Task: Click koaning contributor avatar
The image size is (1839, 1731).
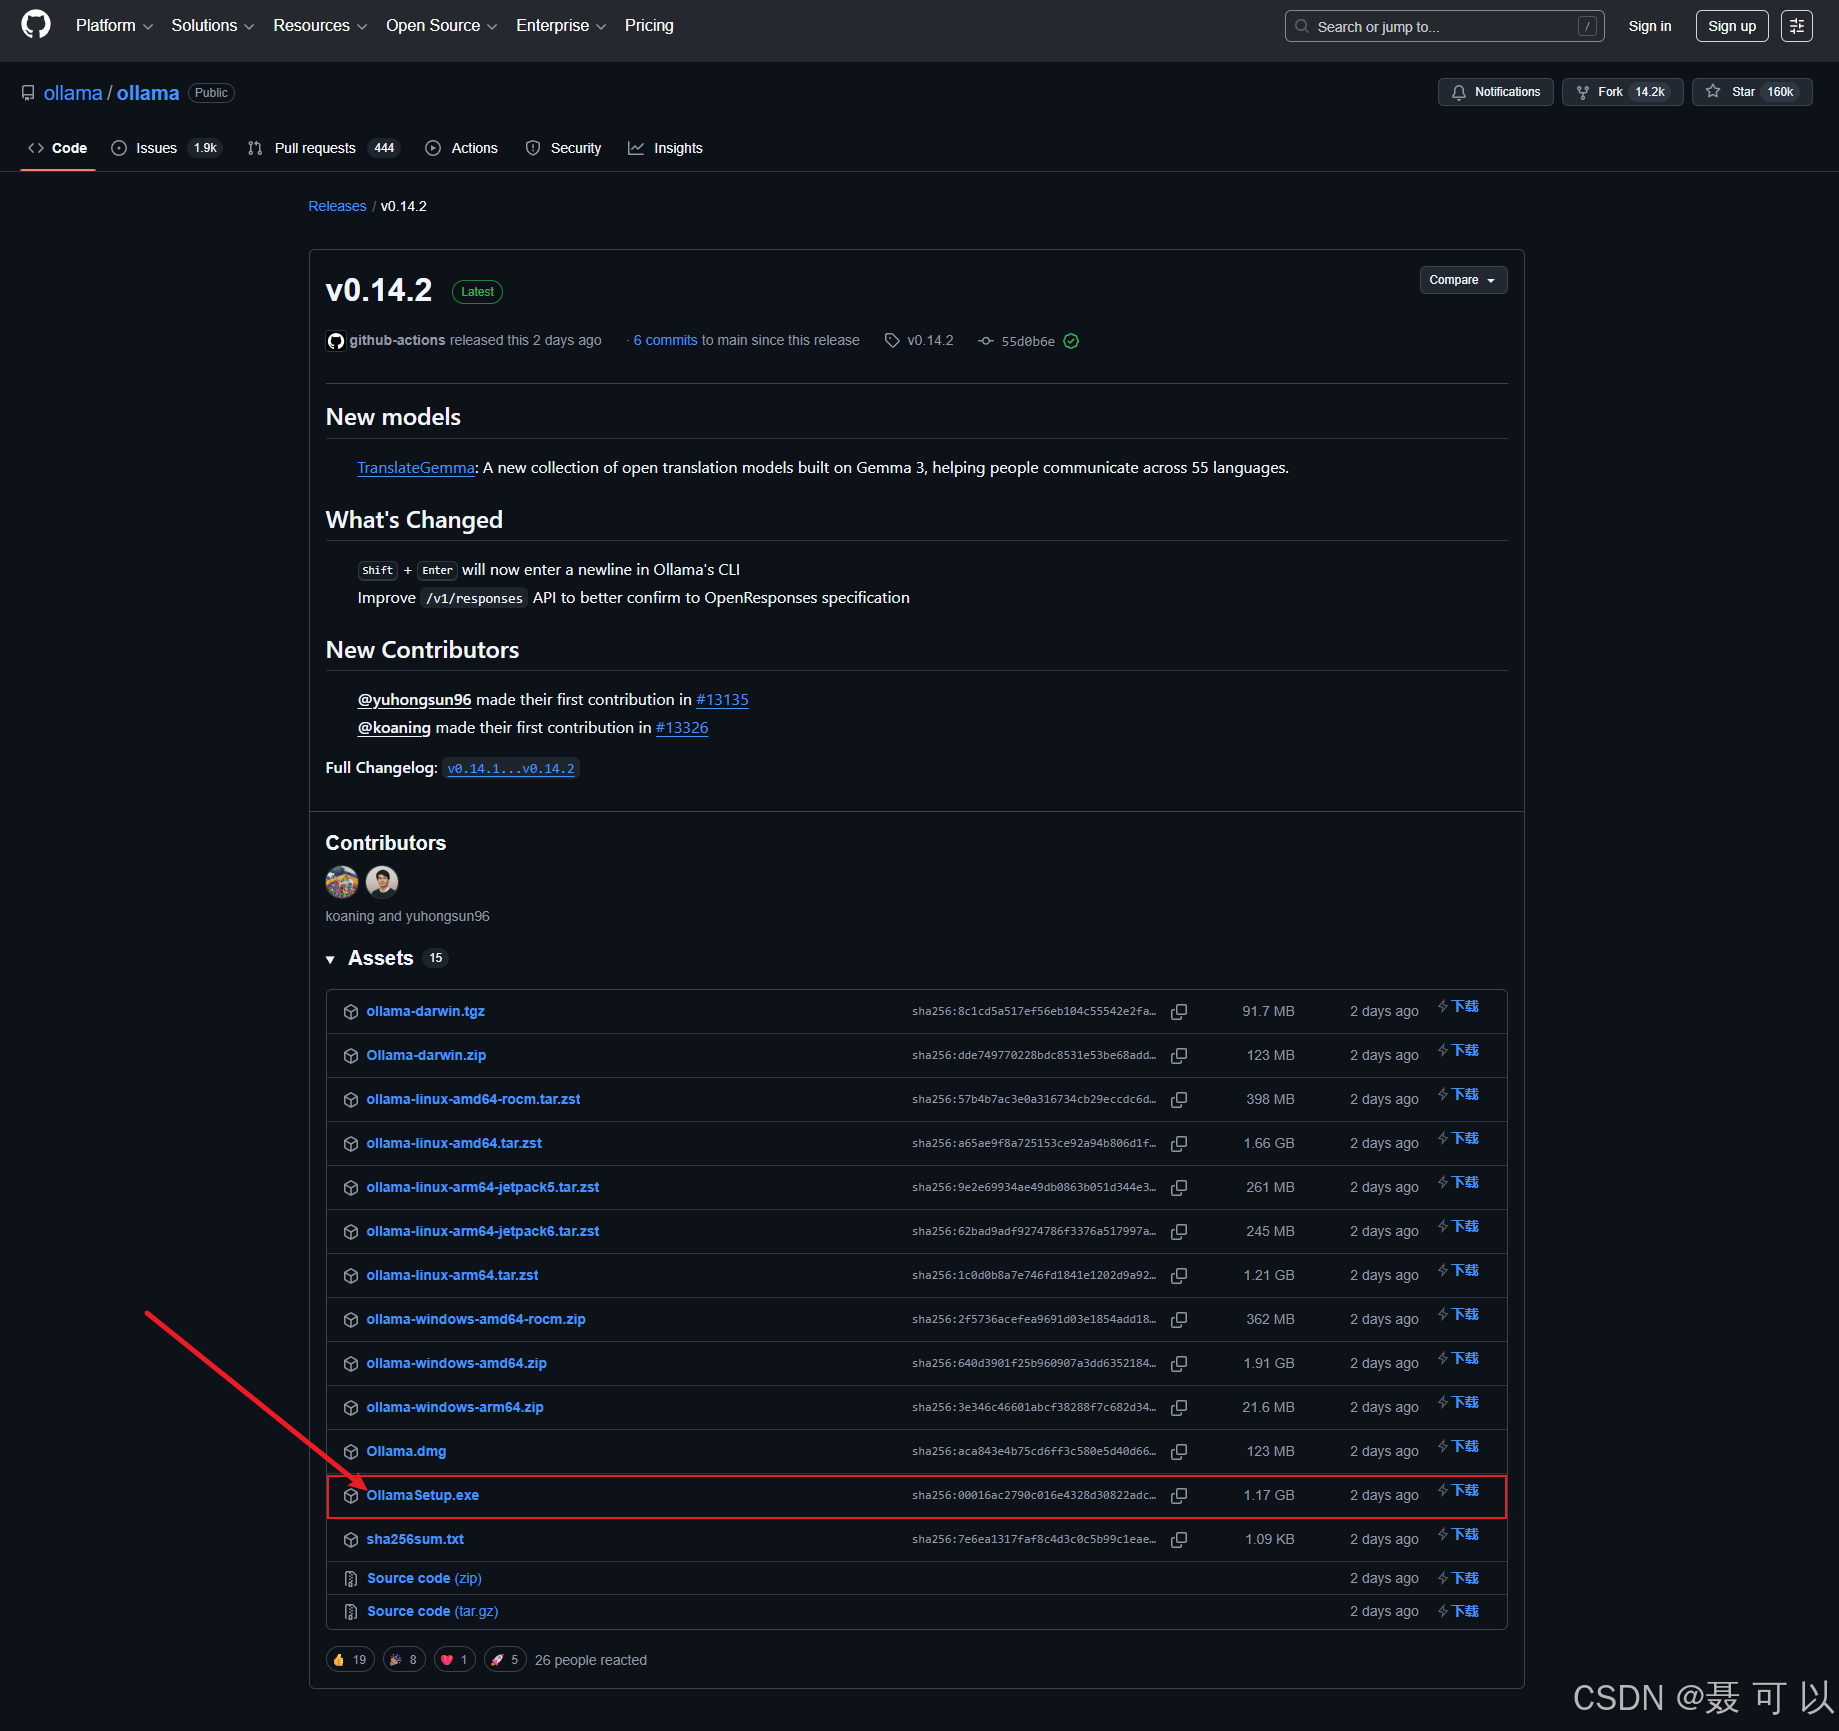Action: click(x=342, y=882)
